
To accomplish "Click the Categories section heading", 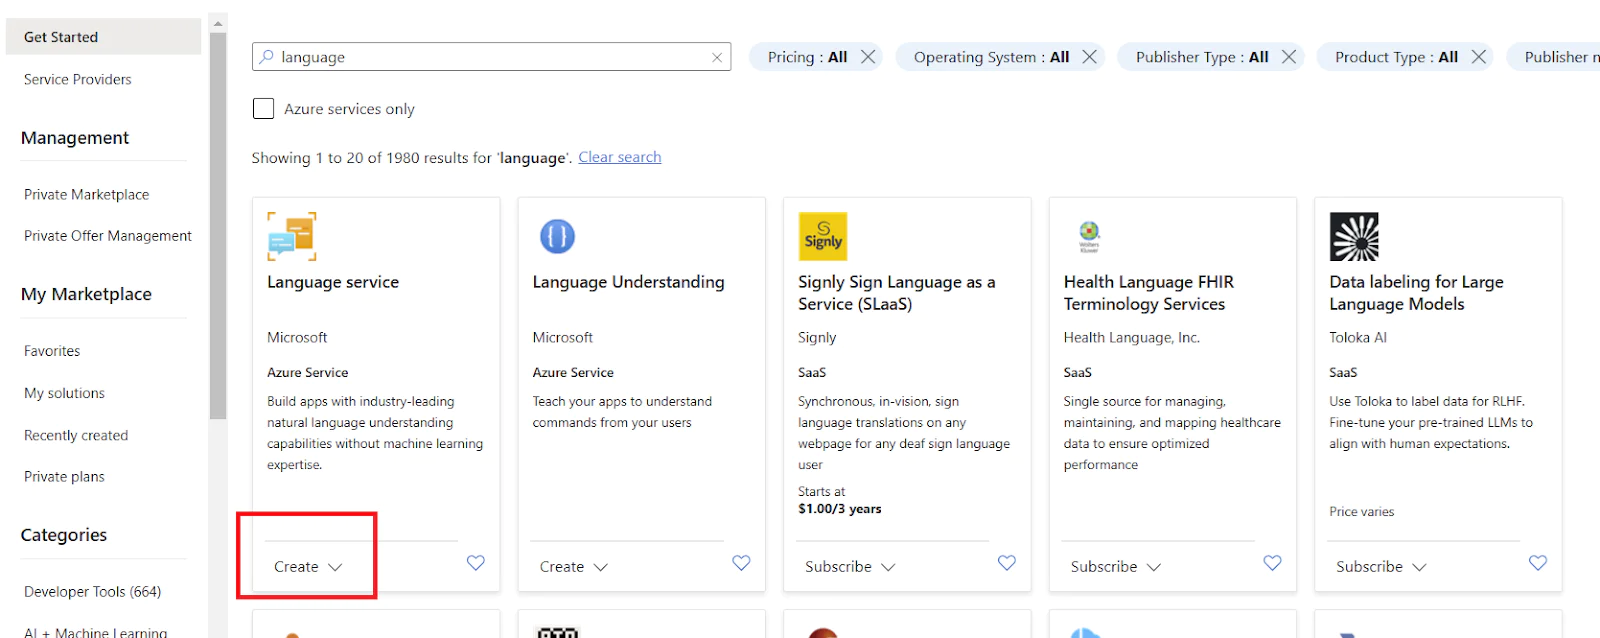I will click(64, 535).
